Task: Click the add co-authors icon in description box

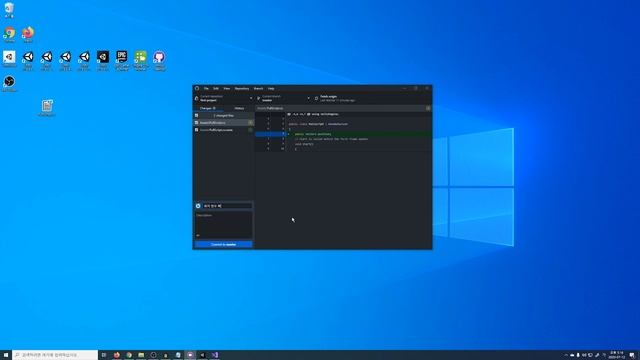Action: pyautogui.click(x=198, y=236)
